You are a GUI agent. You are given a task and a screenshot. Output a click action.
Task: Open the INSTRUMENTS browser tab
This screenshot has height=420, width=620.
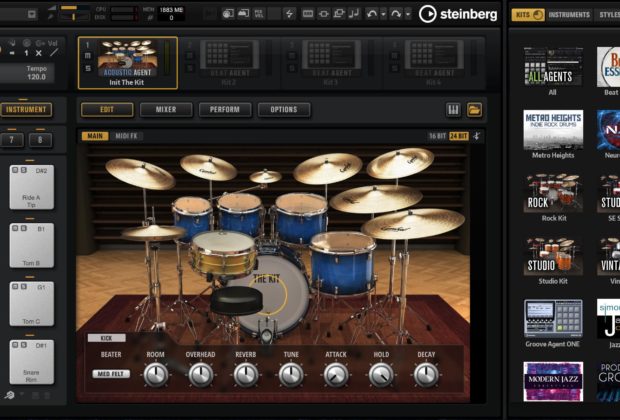569,15
